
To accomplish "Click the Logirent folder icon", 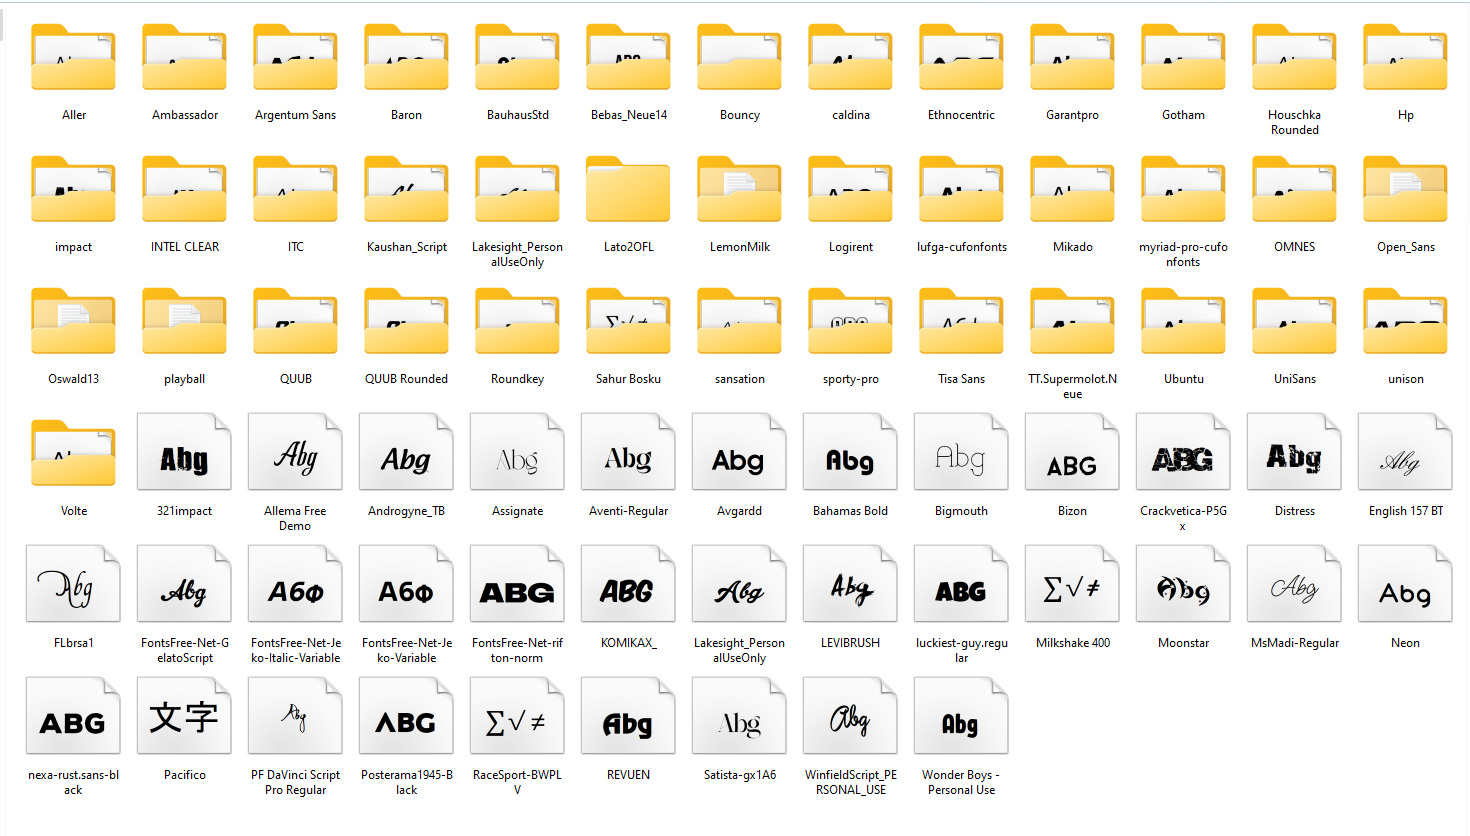I will 850,190.
